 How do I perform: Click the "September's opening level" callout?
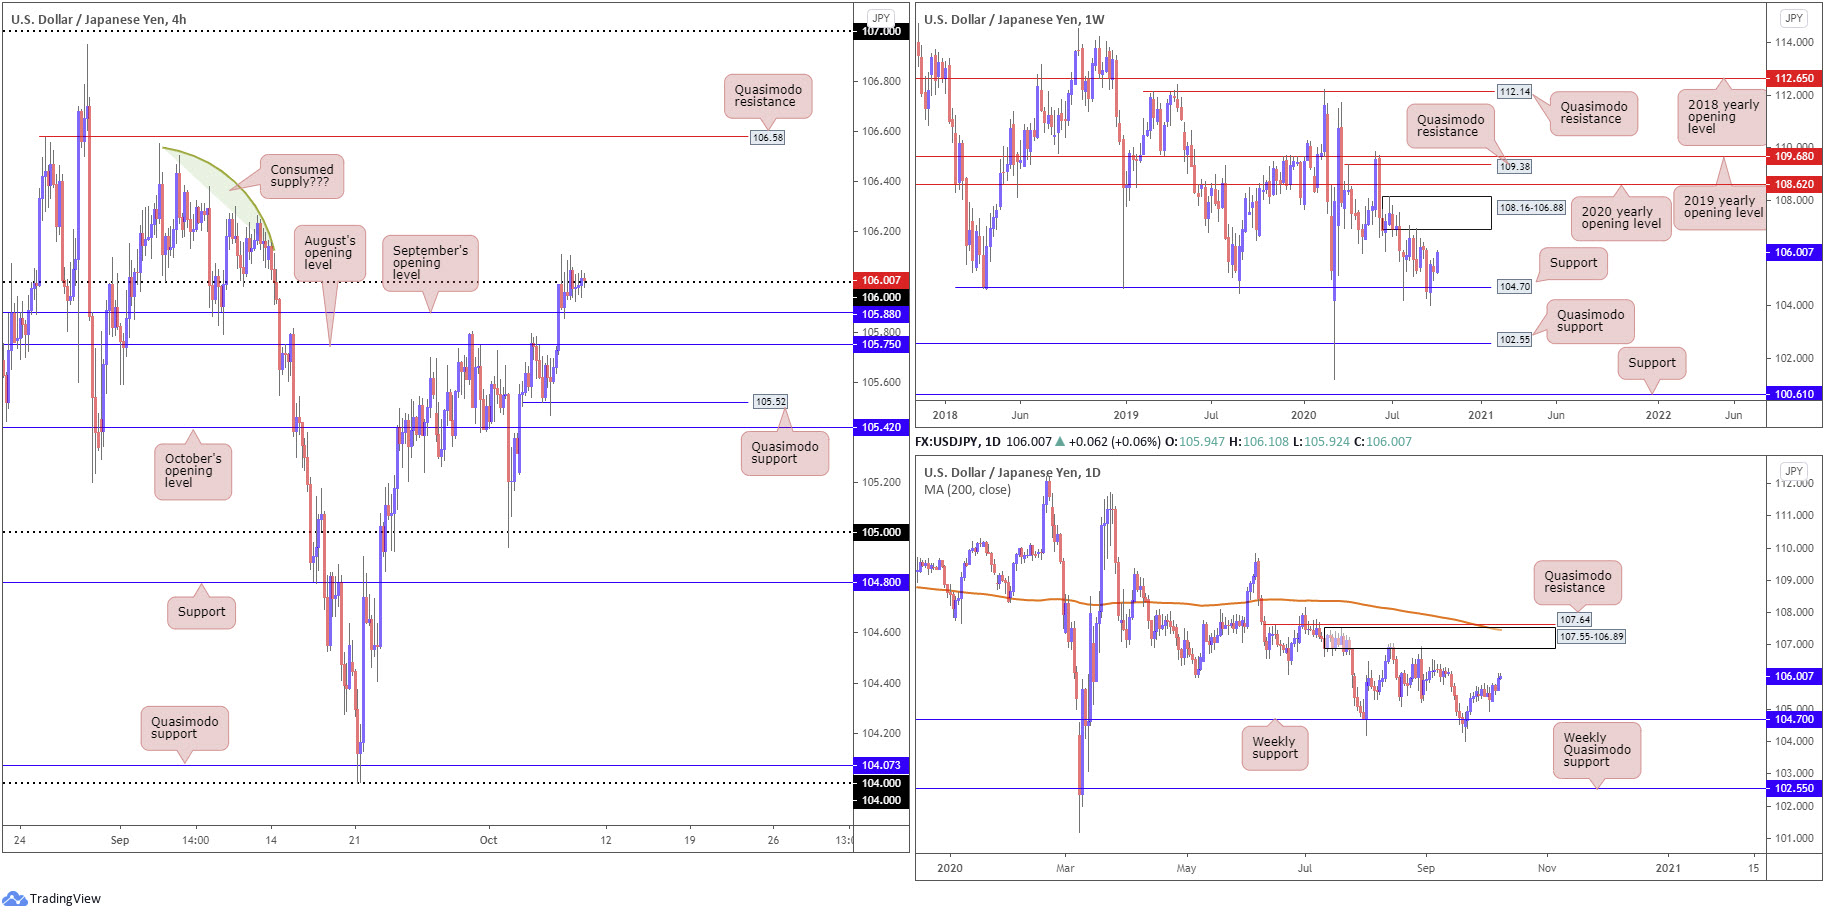[430, 263]
